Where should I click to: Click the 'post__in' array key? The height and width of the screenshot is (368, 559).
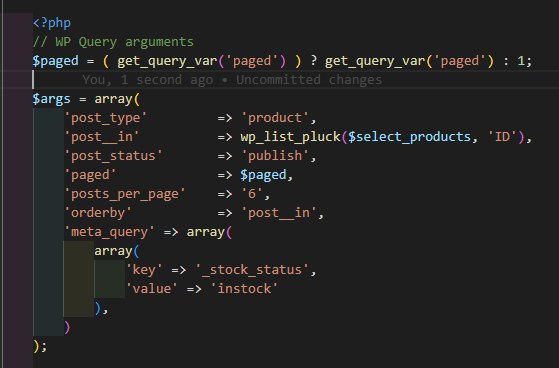(x=102, y=137)
